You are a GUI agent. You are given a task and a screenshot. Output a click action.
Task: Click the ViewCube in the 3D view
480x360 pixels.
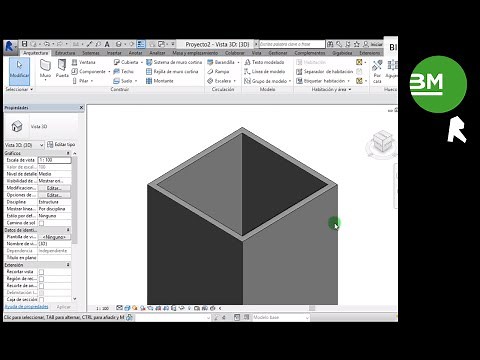382,143
